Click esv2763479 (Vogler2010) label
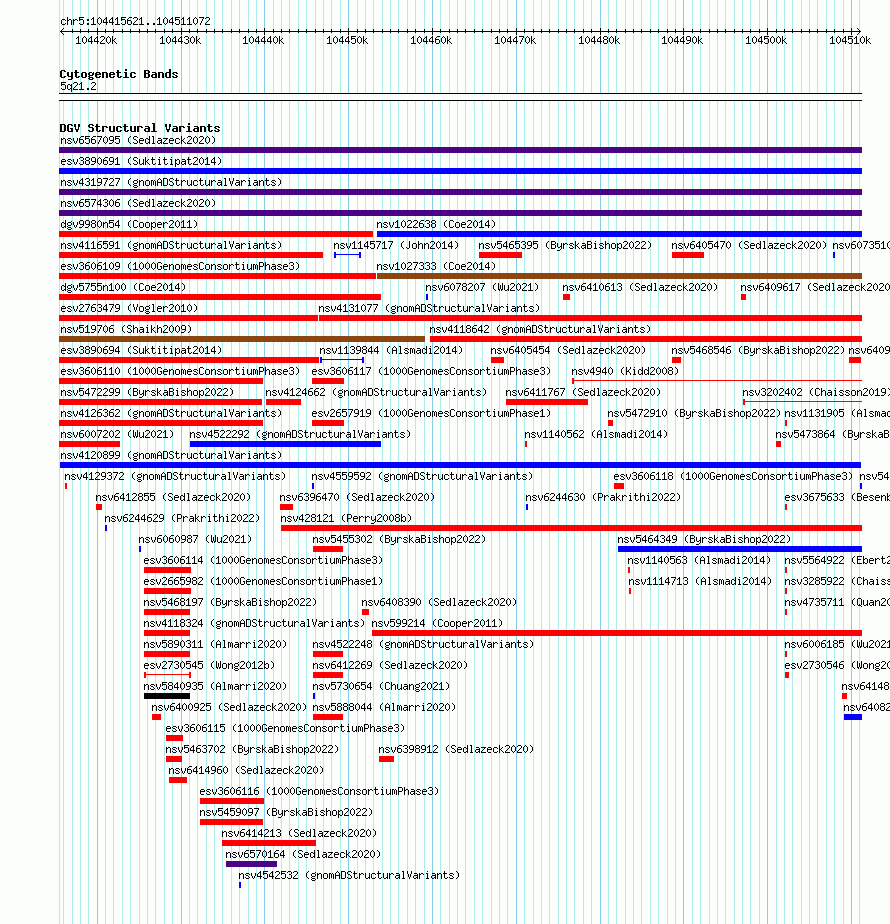The width and height of the screenshot is (890, 924). [129, 308]
